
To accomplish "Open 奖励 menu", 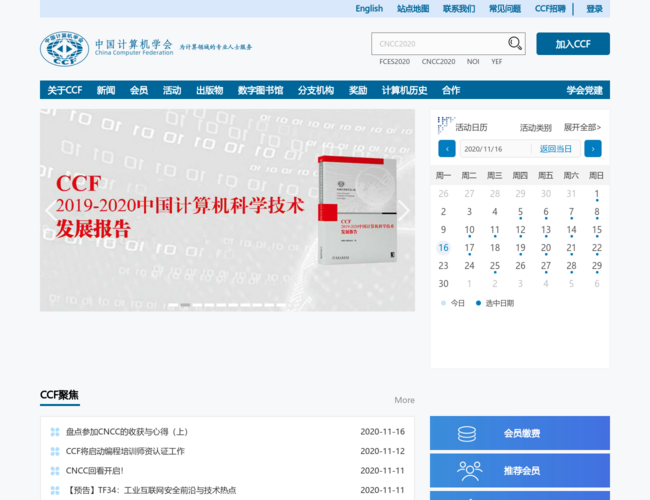I will [358, 90].
